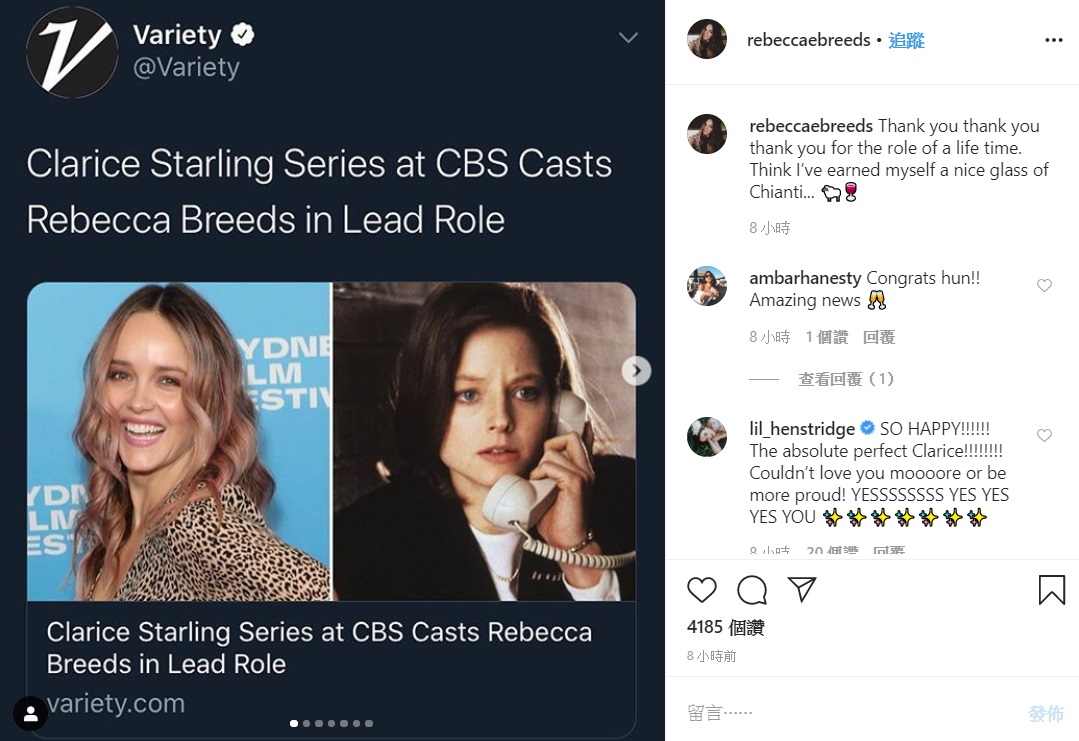Screen dimensions: 1079x741
Task: Open rebeccabreeds profile avatar in header
Action: (x=707, y=40)
